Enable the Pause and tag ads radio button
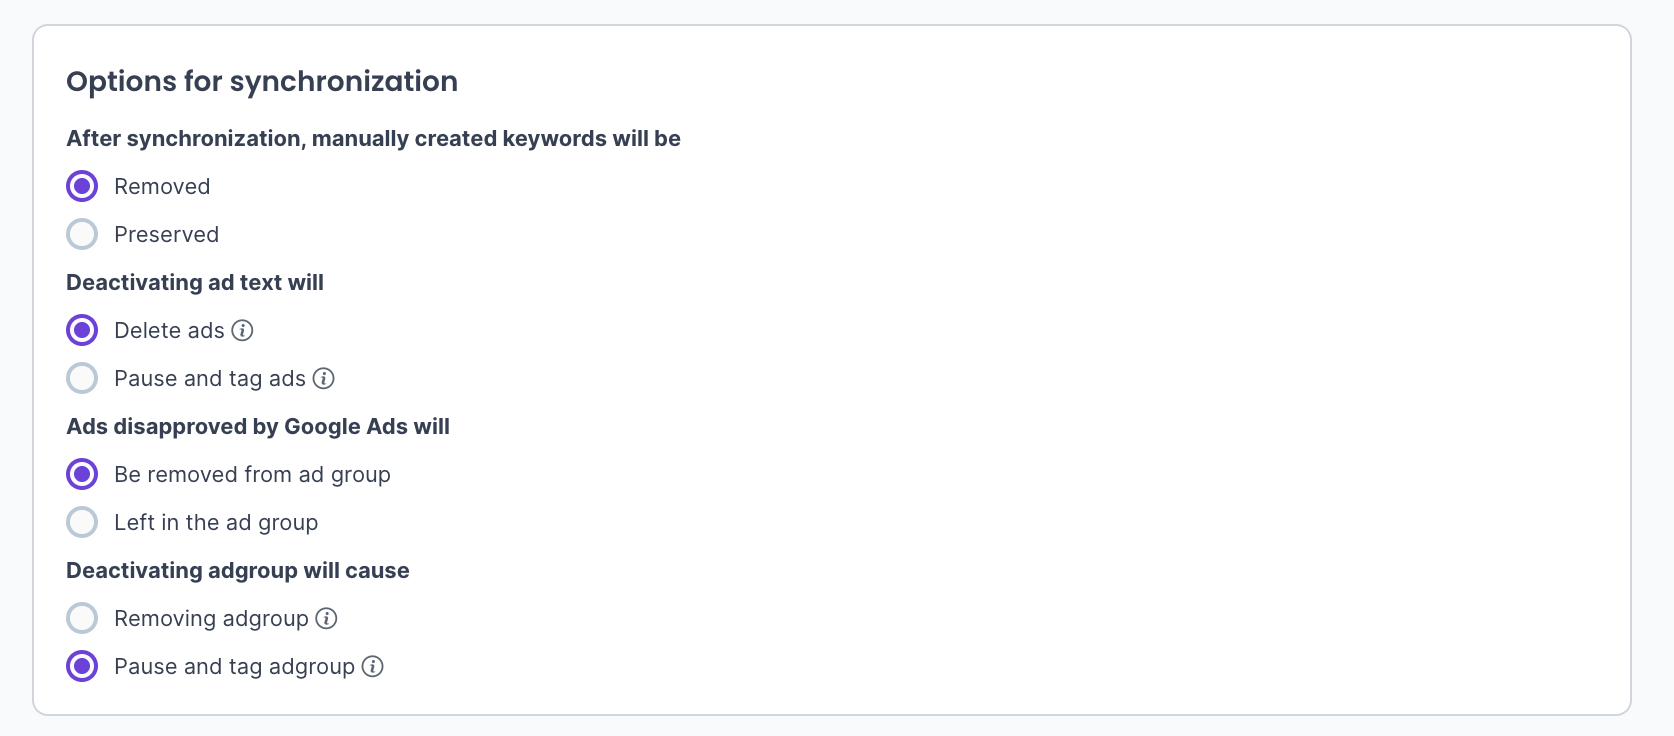This screenshot has width=1674, height=736. coord(82,378)
